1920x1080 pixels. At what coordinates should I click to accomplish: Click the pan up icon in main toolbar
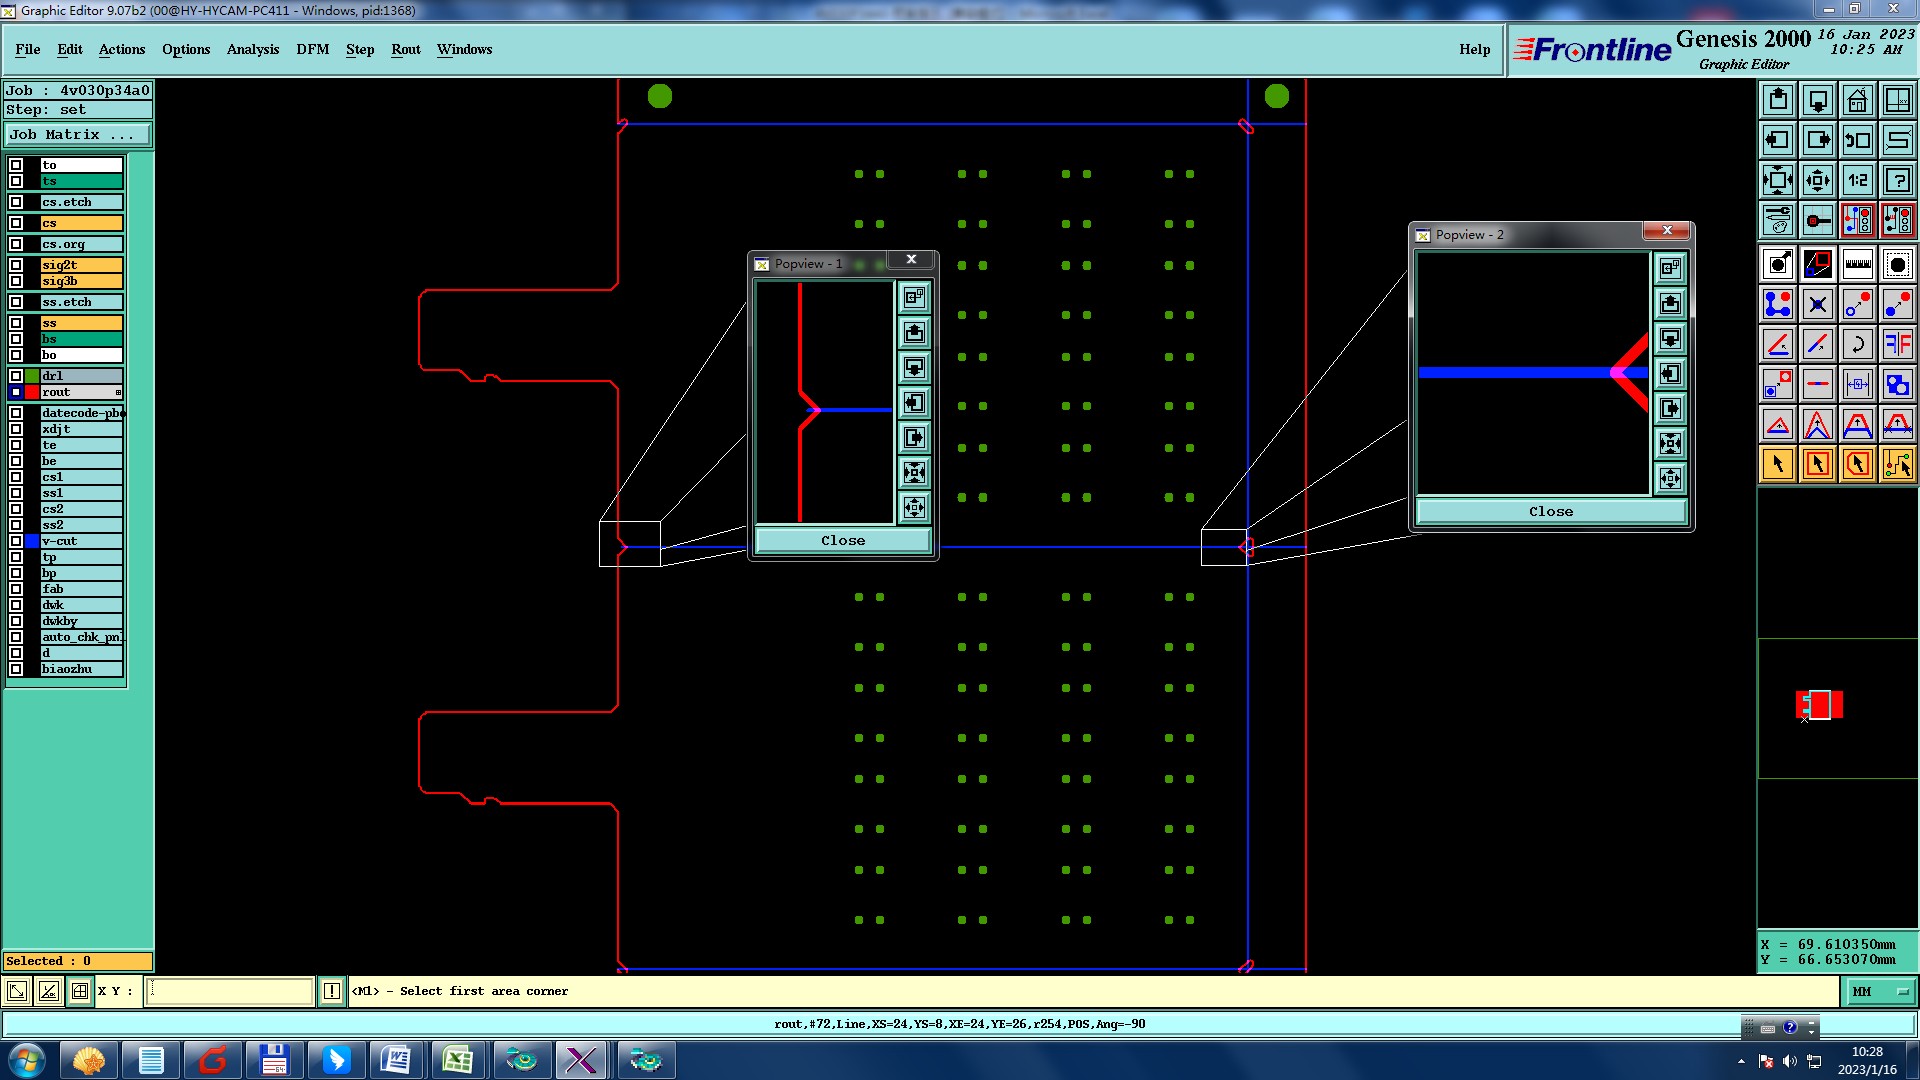point(1778,100)
